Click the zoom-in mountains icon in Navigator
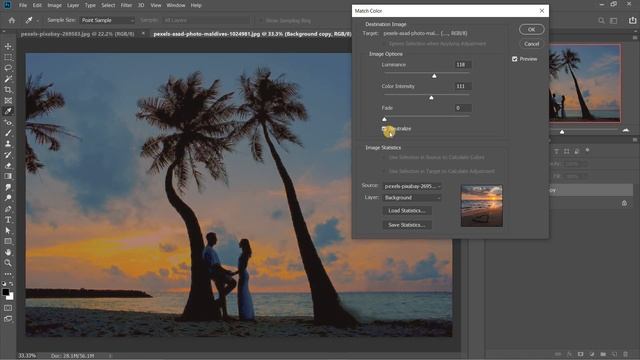The image size is (640, 360). point(626,131)
